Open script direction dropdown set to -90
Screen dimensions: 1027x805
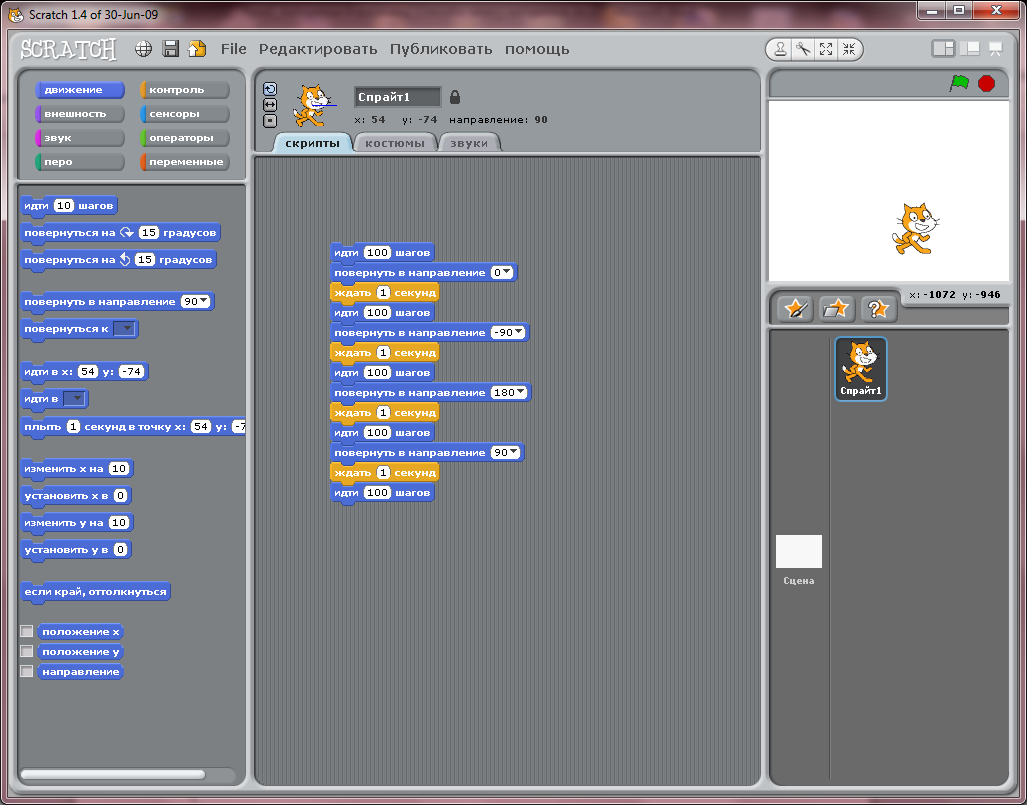coord(519,333)
